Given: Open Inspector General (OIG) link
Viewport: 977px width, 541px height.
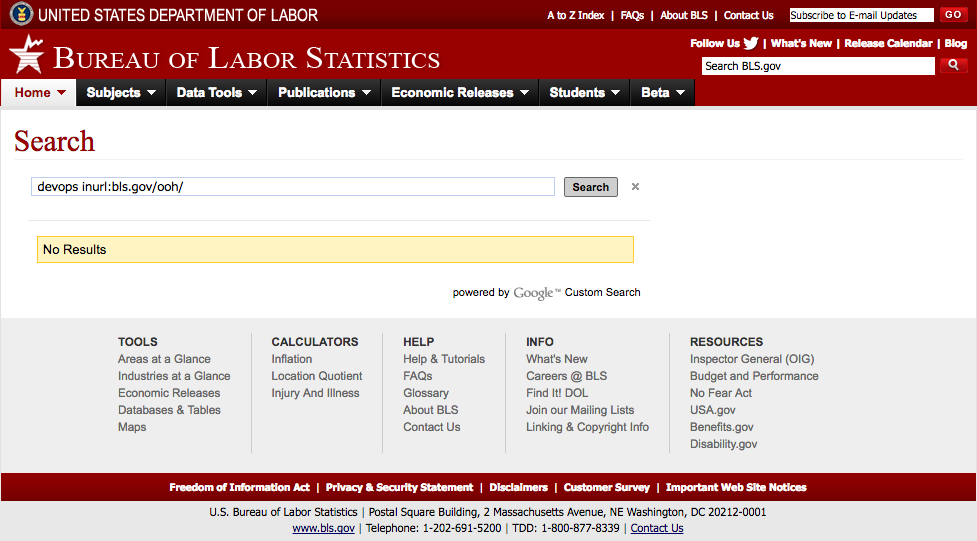Looking at the screenshot, I should (752, 359).
